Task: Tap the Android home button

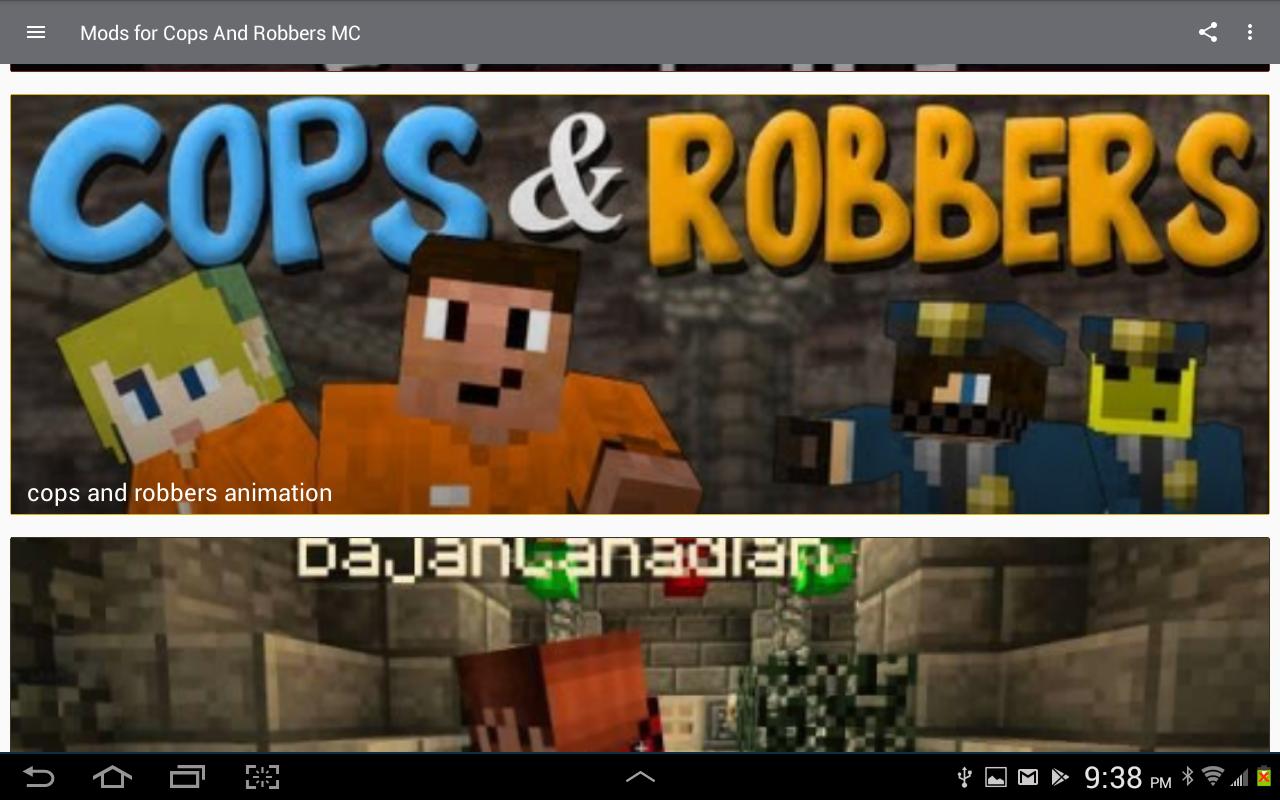Action: pos(112,777)
